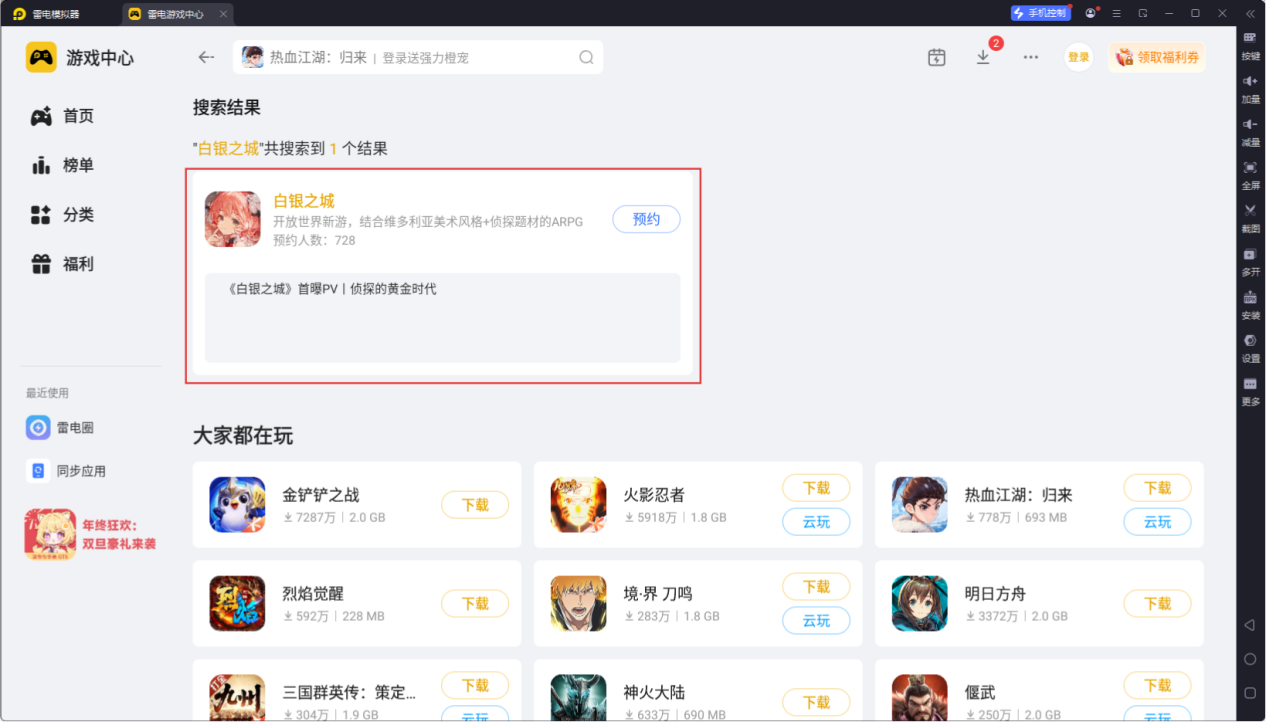Close the 雷电游戏中心 tab
Viewport: 1266px width, 722px height.
(223, 14)
